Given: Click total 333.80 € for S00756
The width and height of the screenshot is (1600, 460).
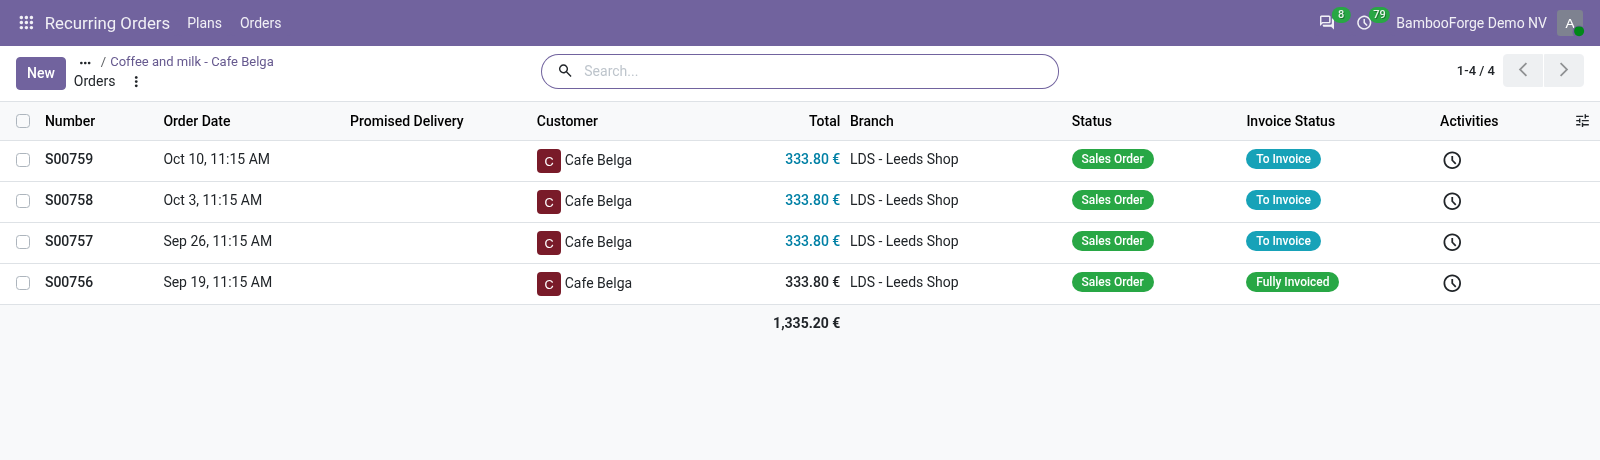Looking at the screenshot, I should coord(812,282).
